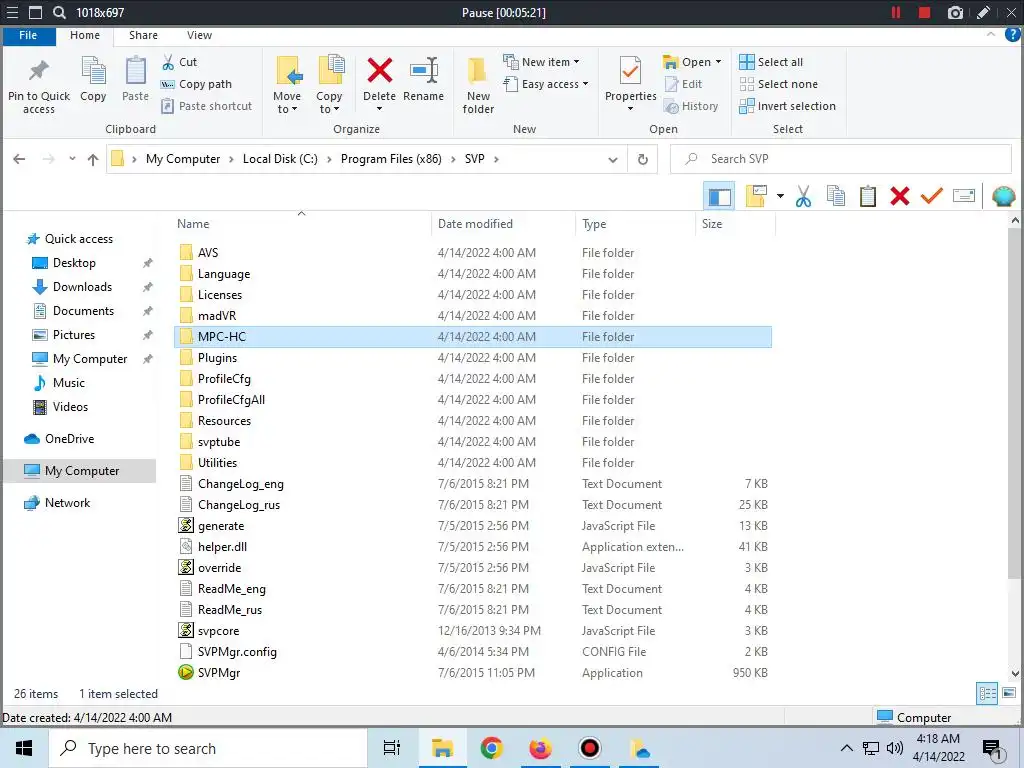The image size is (1024, 768).
Task: Collapse the ribbon with the chevron
Action: (991, 34)
